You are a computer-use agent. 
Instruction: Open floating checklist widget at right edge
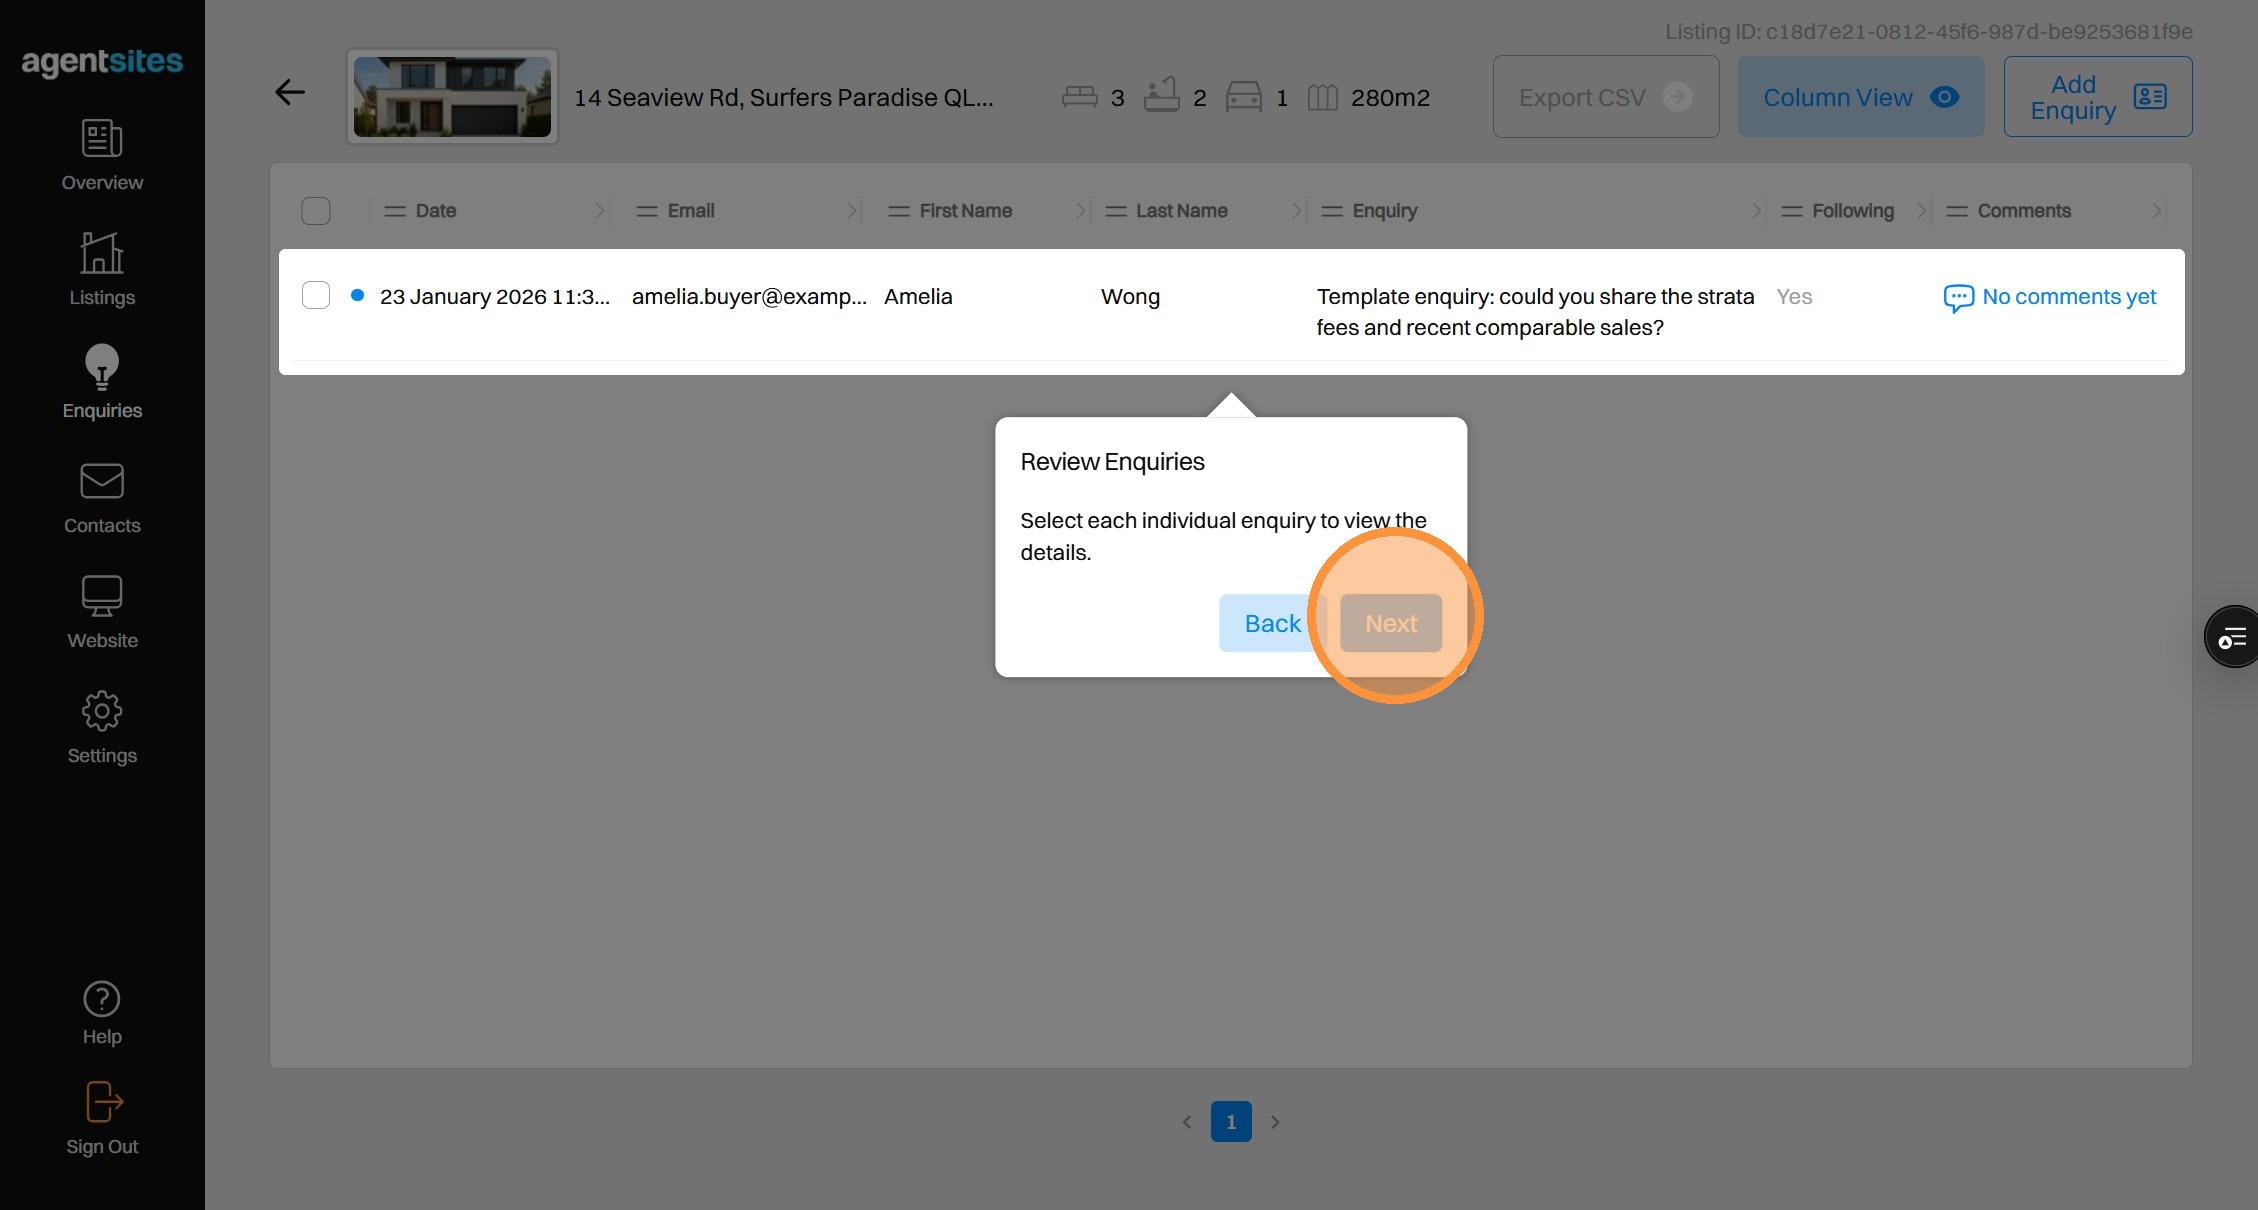click(2232, 637)
